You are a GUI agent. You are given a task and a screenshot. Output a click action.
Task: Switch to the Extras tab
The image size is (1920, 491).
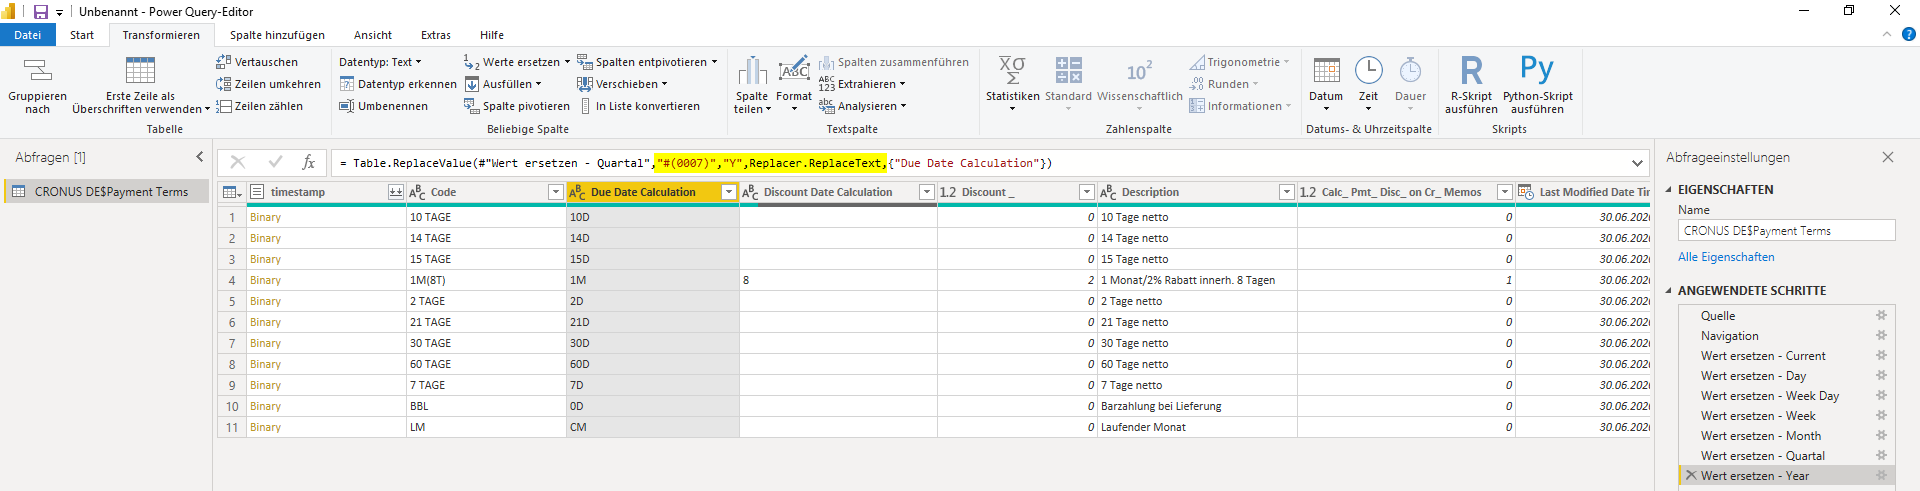click(436, 35)
